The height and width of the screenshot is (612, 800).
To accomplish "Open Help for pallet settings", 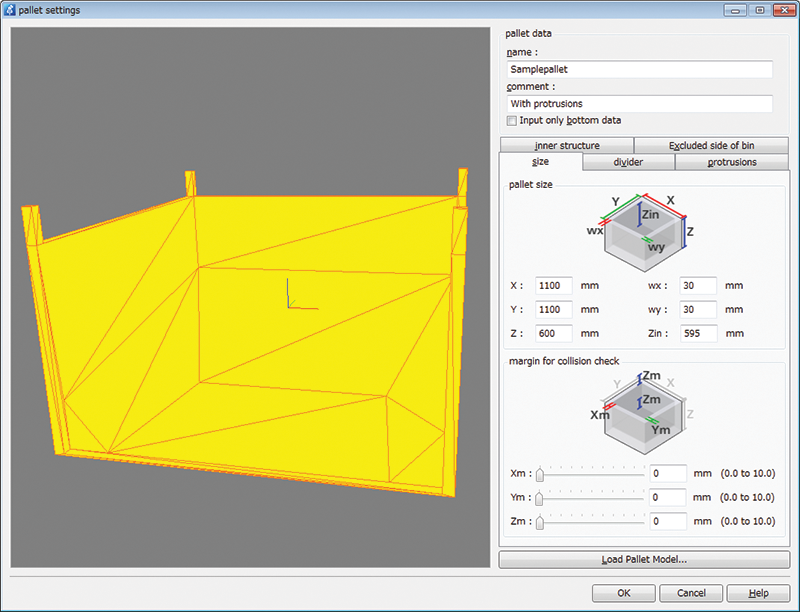I will click(758, 593).
